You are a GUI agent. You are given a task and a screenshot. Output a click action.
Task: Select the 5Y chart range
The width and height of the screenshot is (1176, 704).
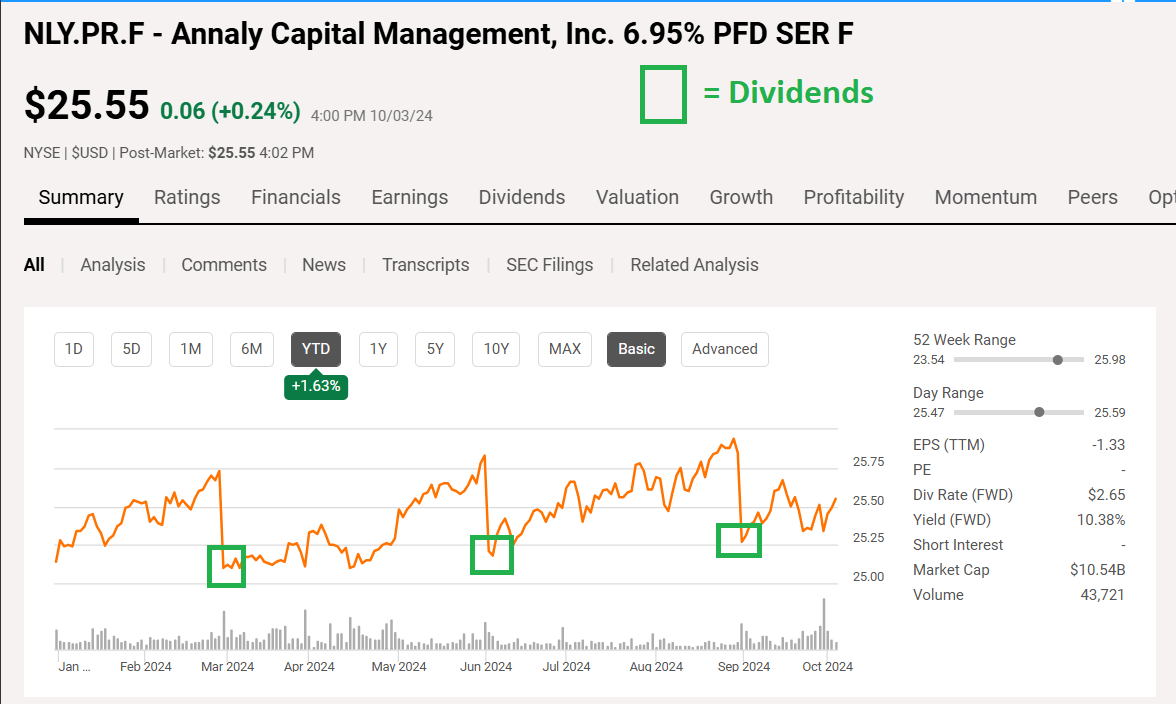click(435, 349)
